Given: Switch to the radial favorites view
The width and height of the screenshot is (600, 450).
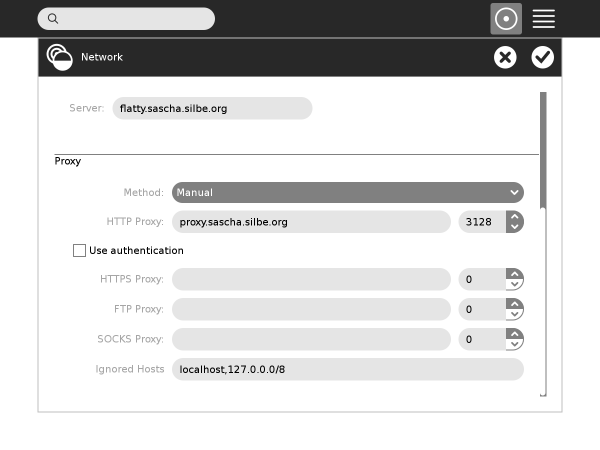Looking at the screenshot, I should pyautogui.click(x=506, y=19).
